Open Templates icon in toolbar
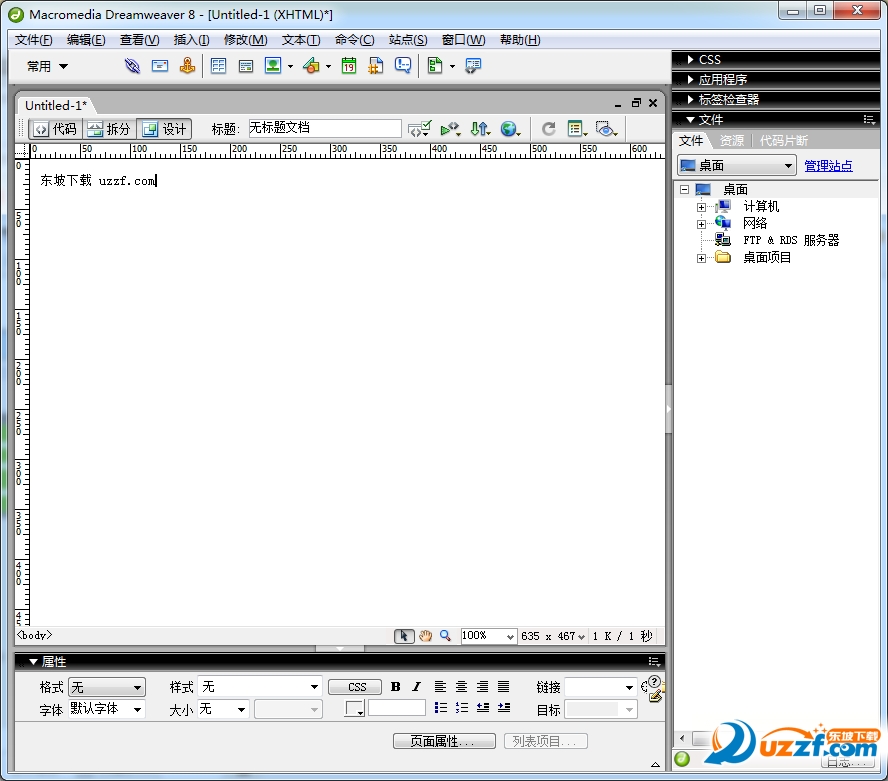The image size is (888, 781). [x=435, y=66]
